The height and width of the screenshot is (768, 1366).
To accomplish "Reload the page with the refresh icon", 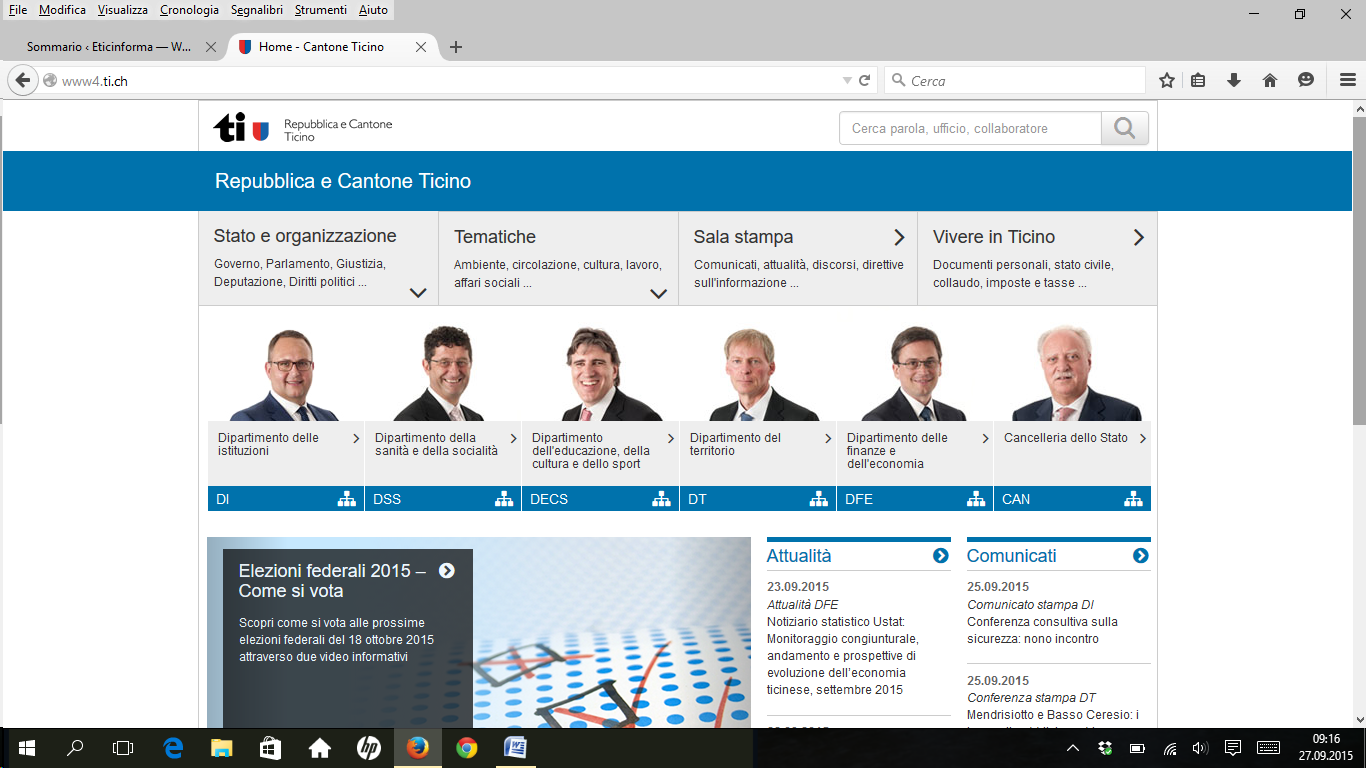I will coord(865,81).
